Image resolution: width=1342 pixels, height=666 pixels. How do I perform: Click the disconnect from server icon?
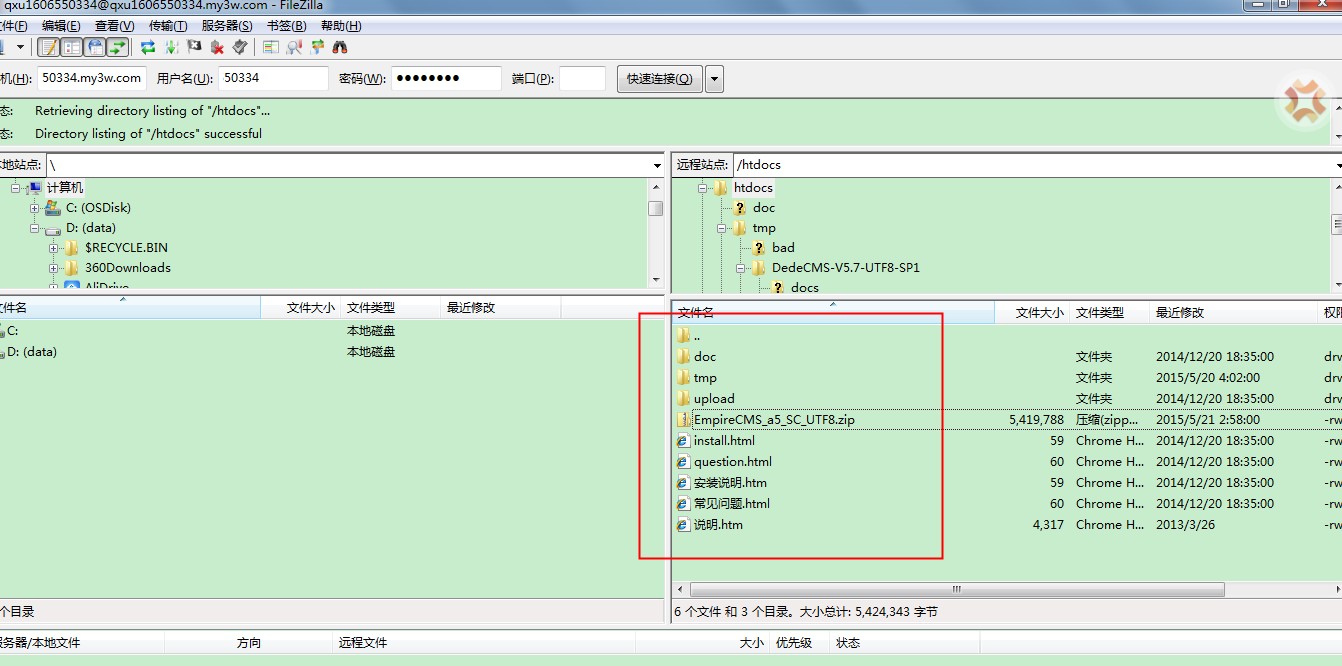[217, 47]
